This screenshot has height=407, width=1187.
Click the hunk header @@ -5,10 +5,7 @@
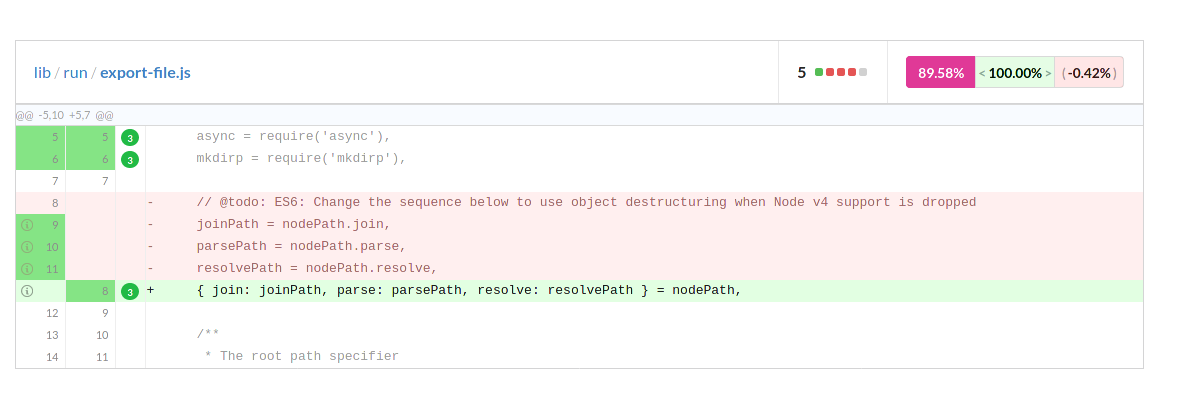pyautogui.click(x=64, y=116)
